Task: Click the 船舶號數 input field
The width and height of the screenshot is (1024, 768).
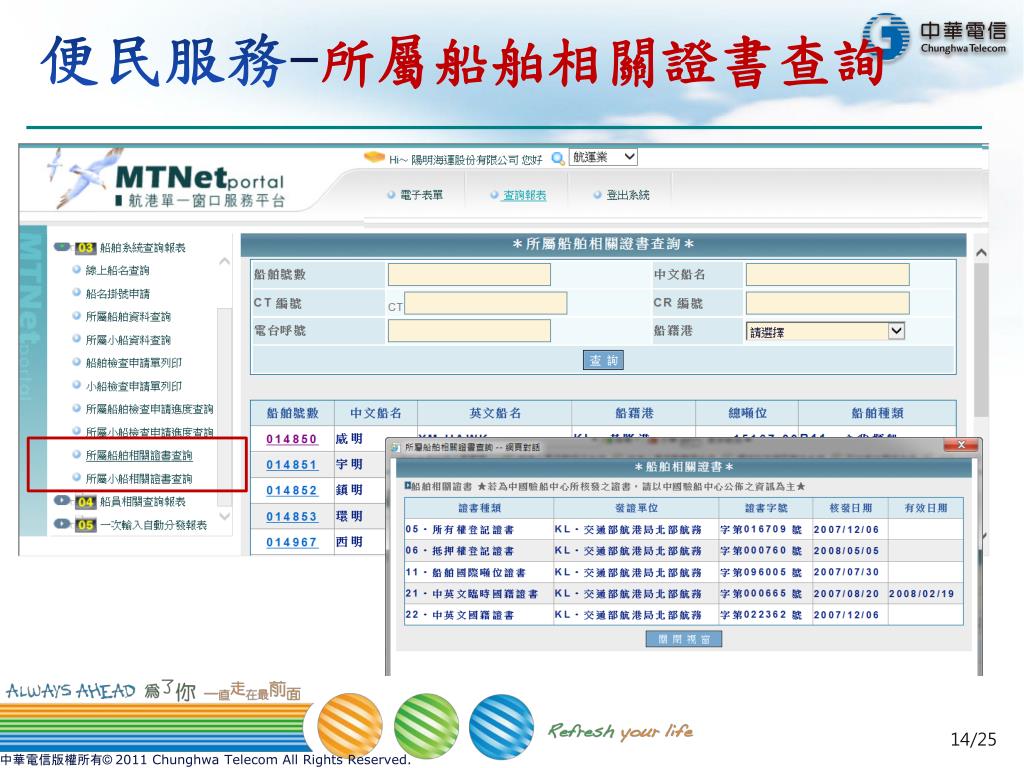Action: tap(469, 274)
